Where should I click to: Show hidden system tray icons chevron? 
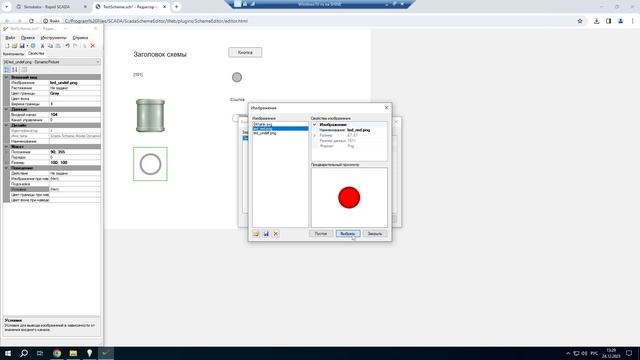(568, 353)
